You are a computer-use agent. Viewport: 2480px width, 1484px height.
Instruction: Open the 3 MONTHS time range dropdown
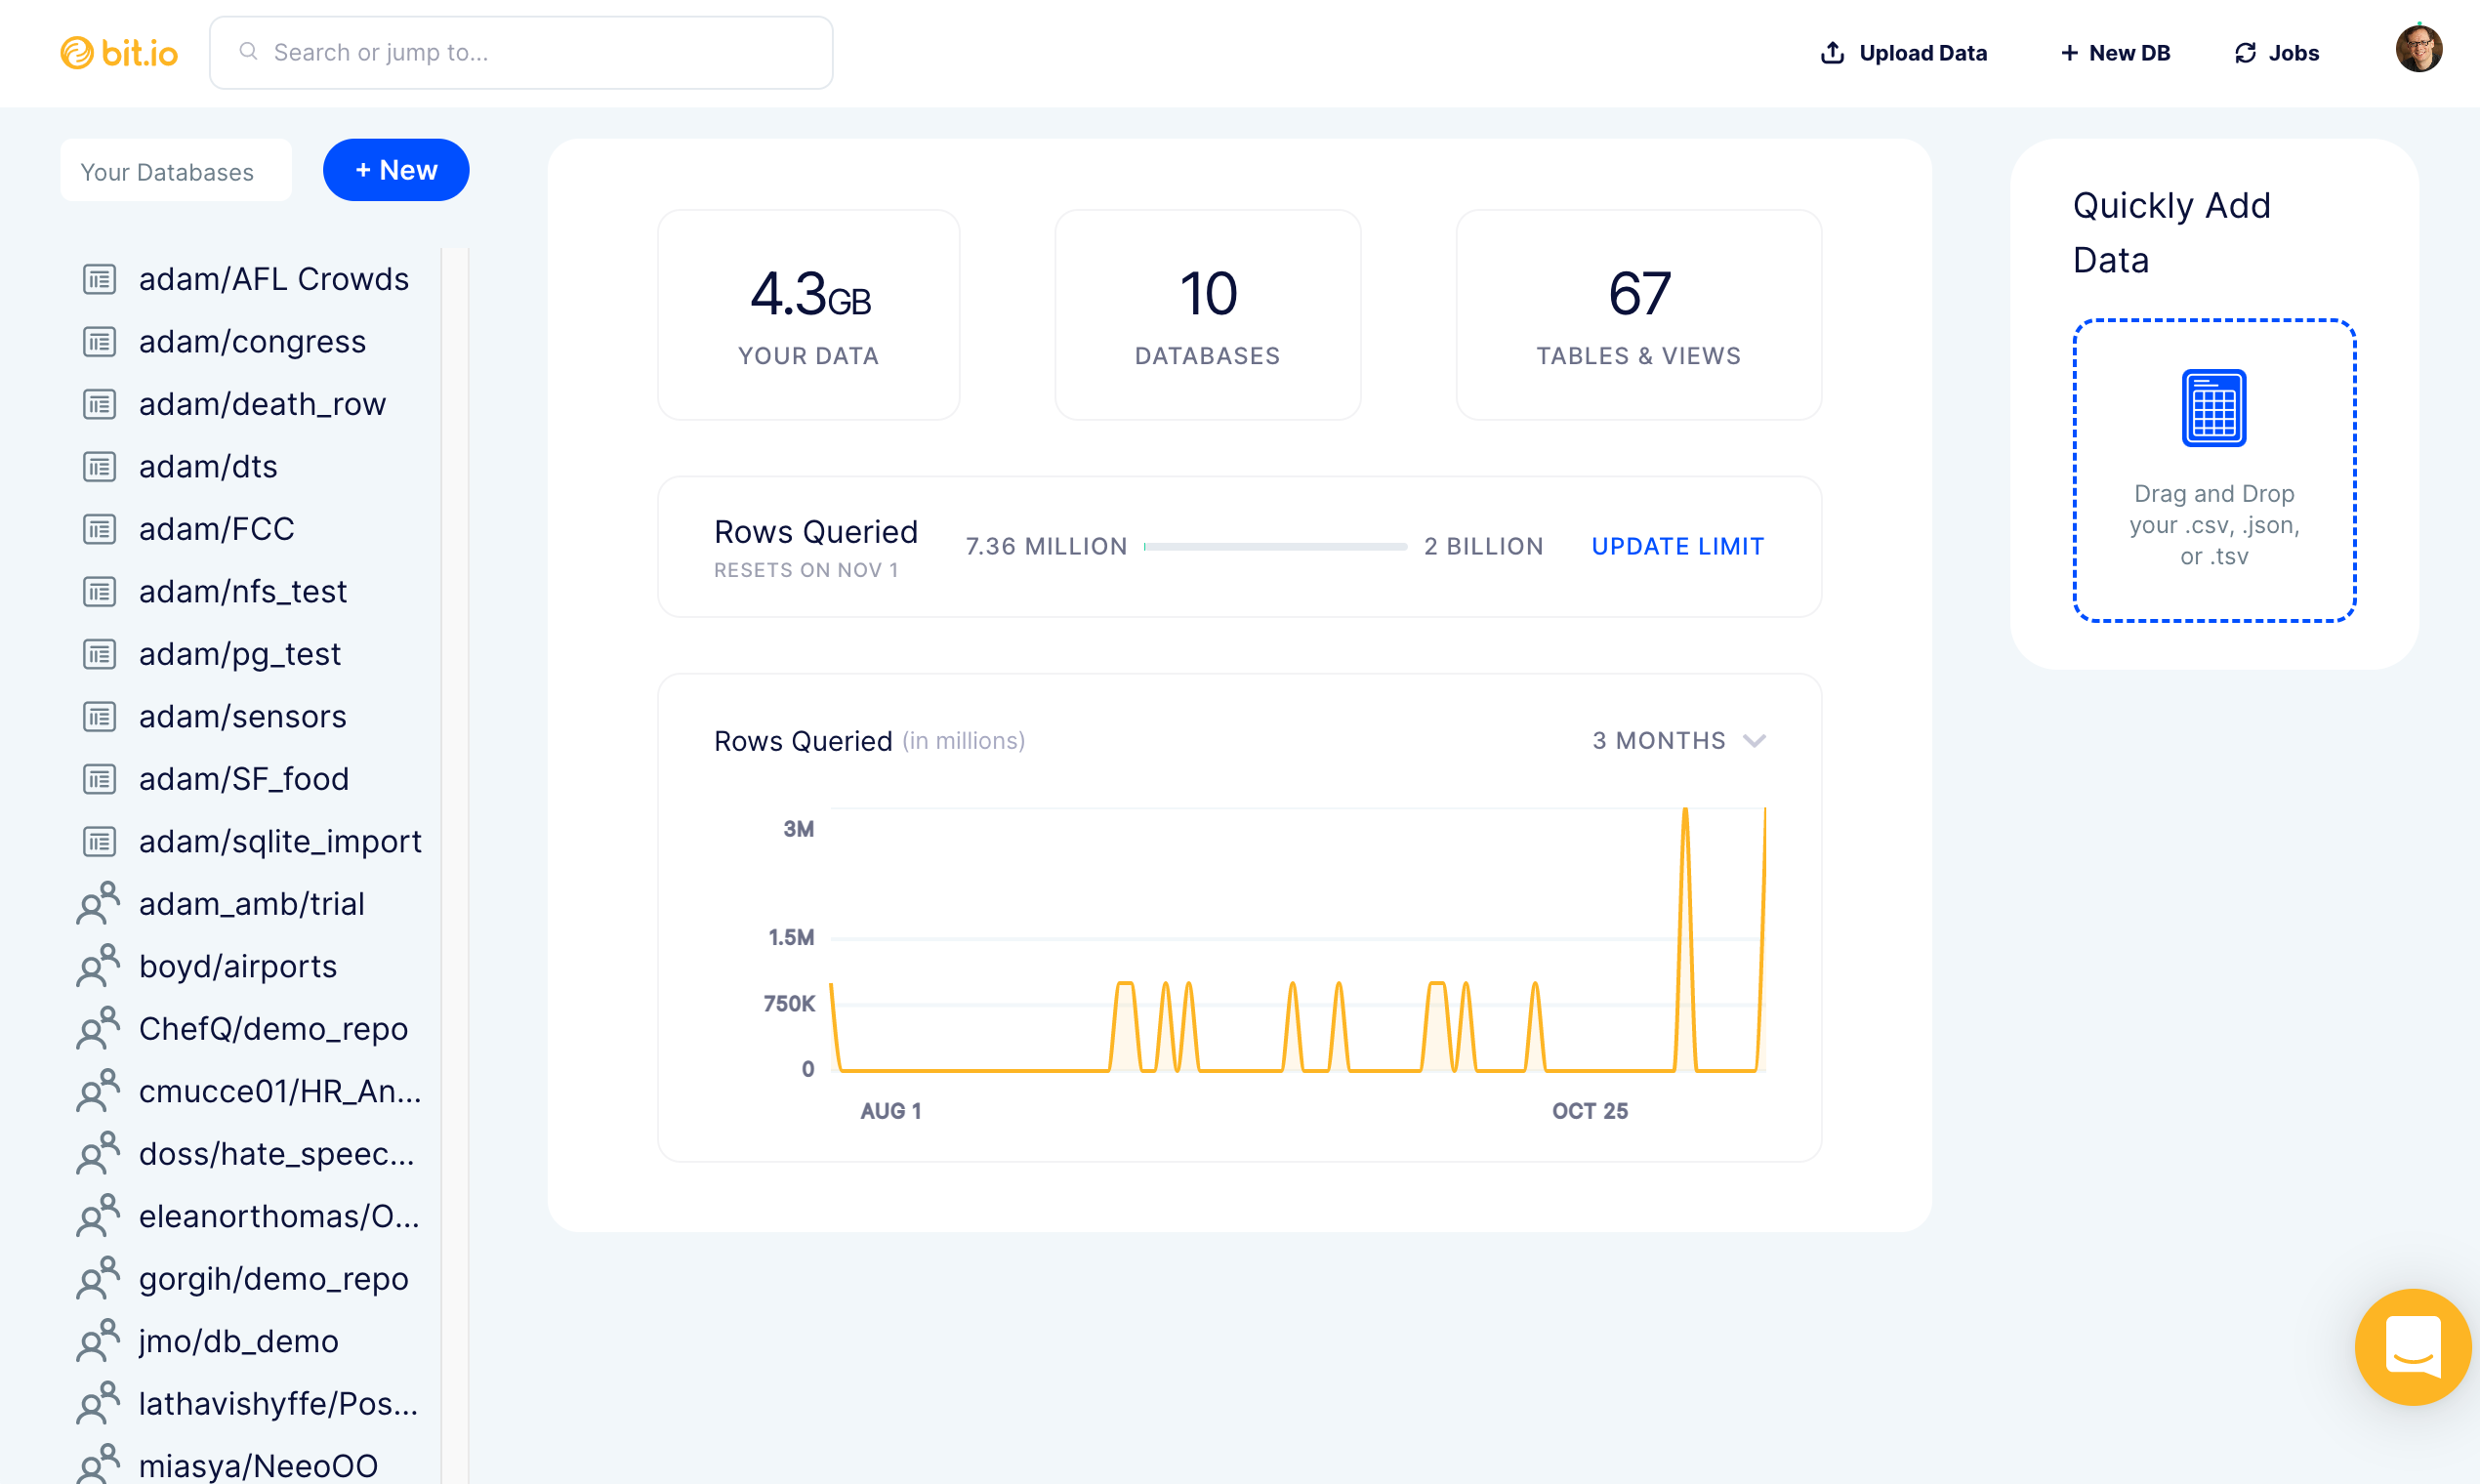tap(1679, 741)
